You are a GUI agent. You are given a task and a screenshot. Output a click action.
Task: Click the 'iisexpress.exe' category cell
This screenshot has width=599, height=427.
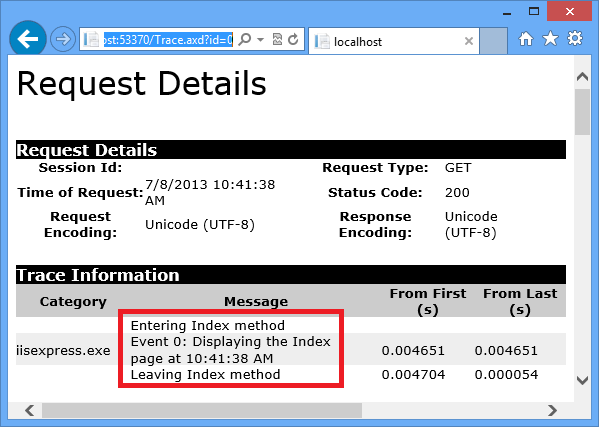pos(63,351)
